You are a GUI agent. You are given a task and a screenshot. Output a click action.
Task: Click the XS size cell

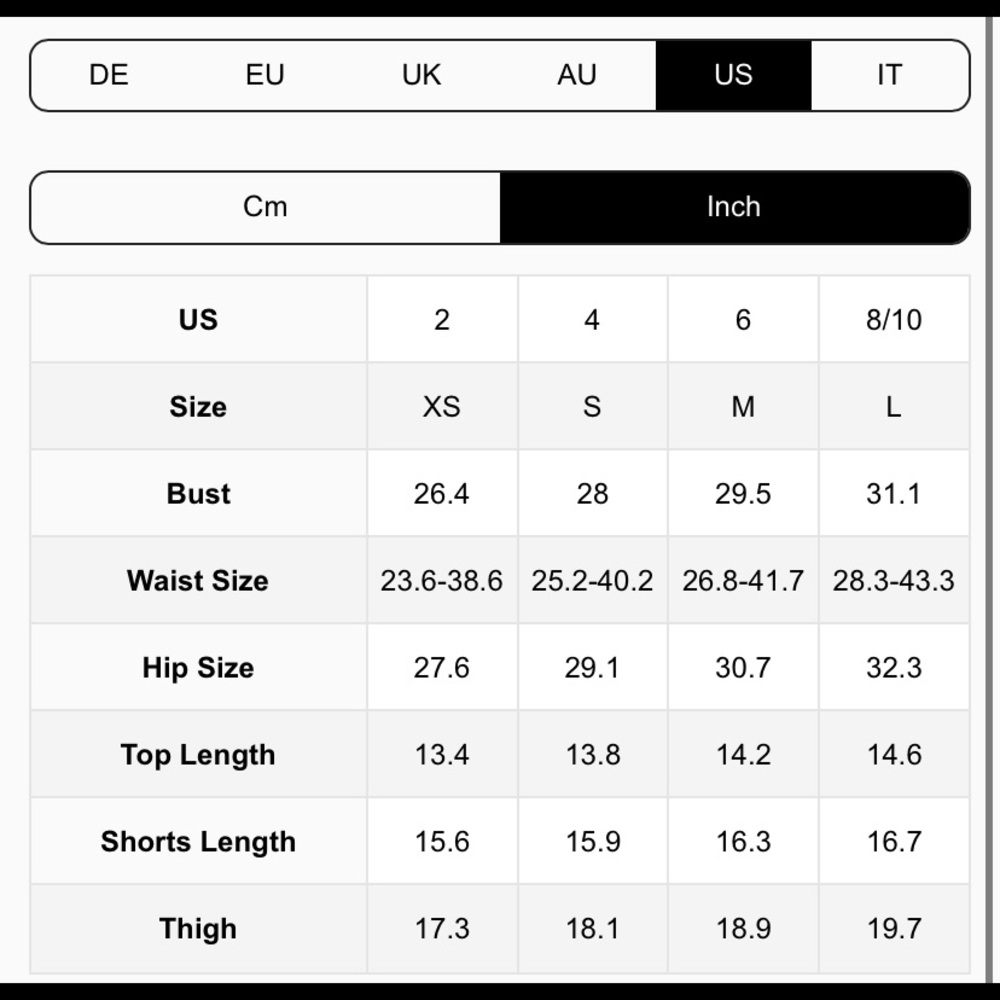click(x=442, y=406)
